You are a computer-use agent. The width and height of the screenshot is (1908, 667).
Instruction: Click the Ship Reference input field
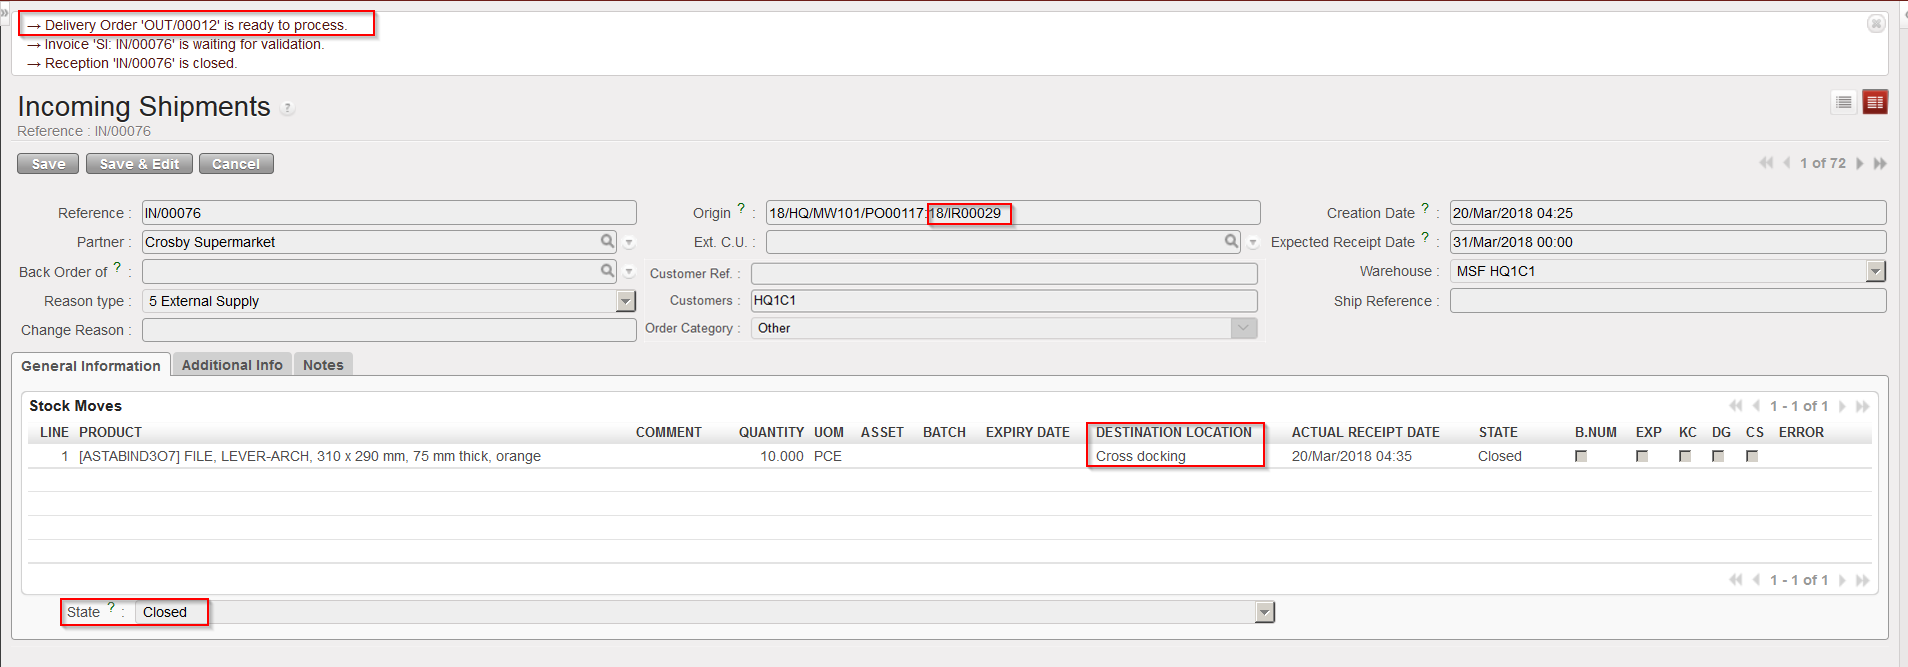tap(1667, 301)
